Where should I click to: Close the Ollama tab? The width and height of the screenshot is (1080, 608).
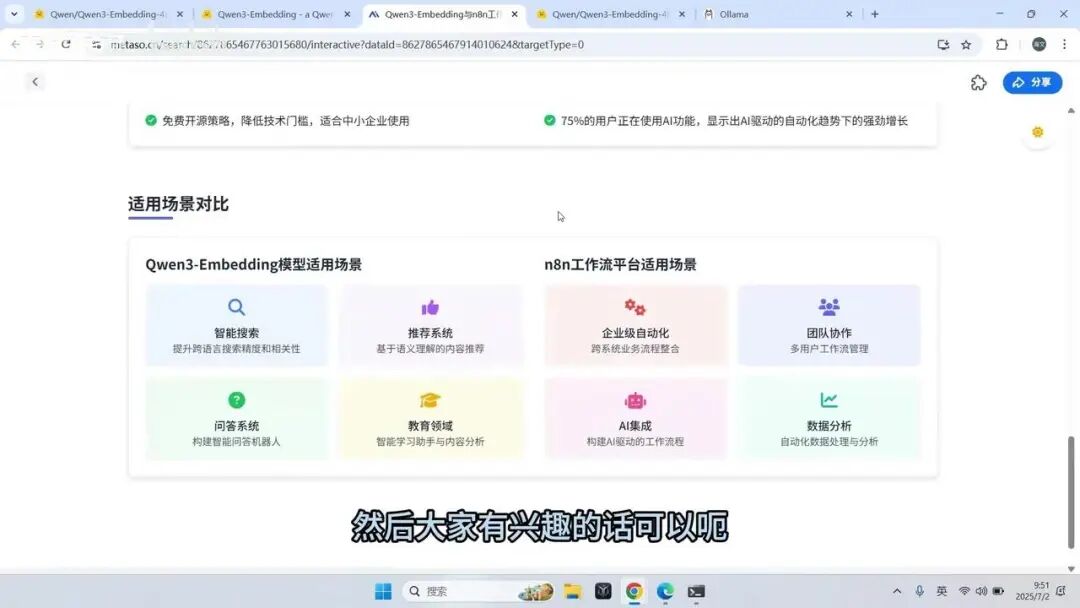[849, 14]
